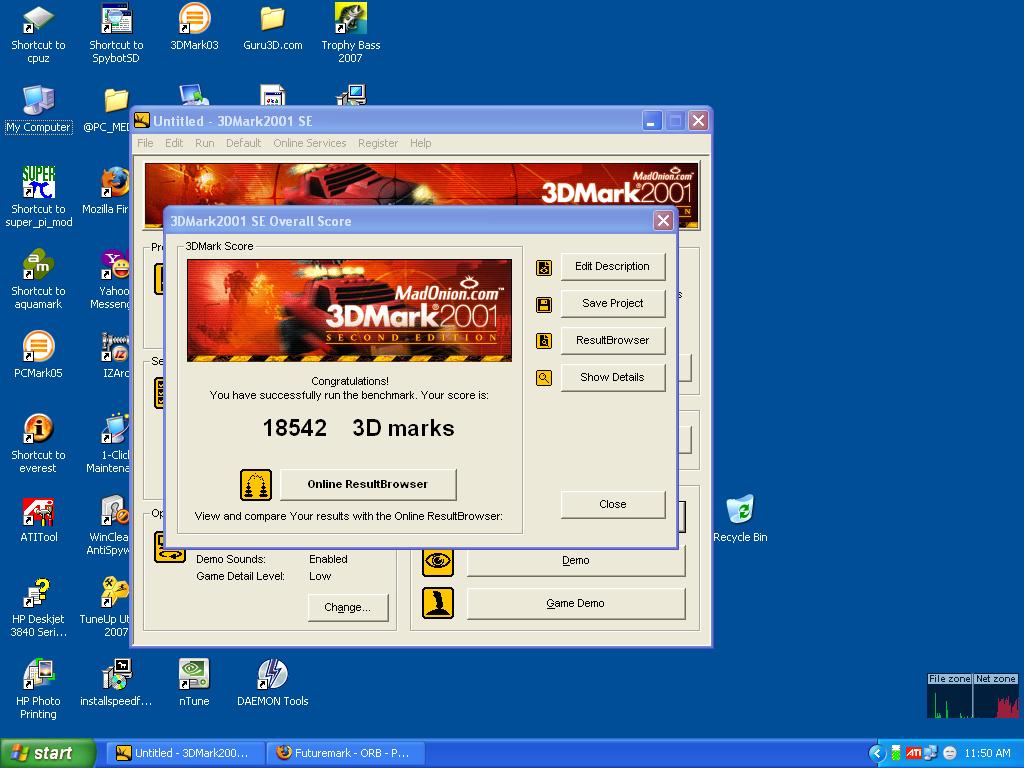Screen dimensions: 1024x768
Task: Open the Shortcut to SpybotSD icon
Action: coord(116,34)
